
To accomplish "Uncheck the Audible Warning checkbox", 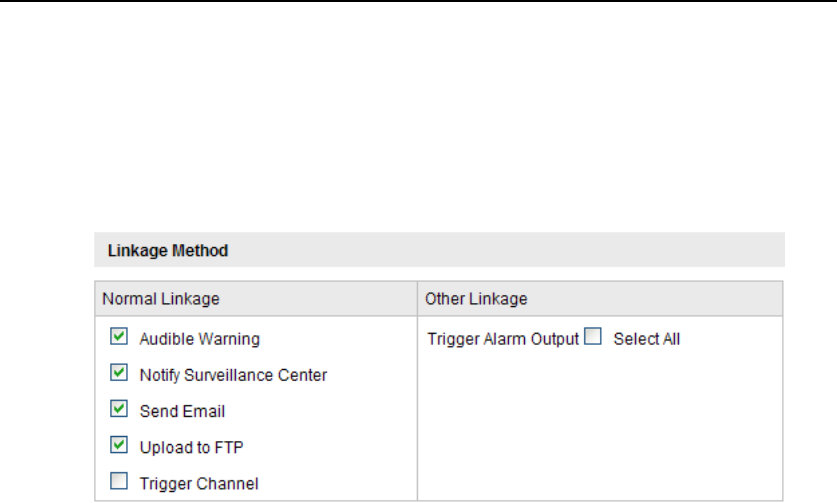I will point(119,338).
